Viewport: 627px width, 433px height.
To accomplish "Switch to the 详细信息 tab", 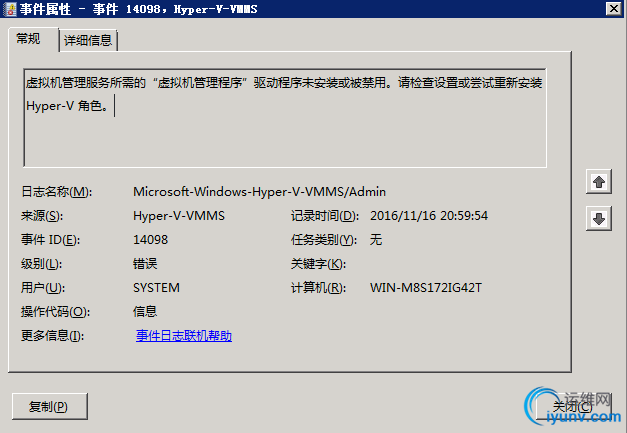I will coord(88,40).
